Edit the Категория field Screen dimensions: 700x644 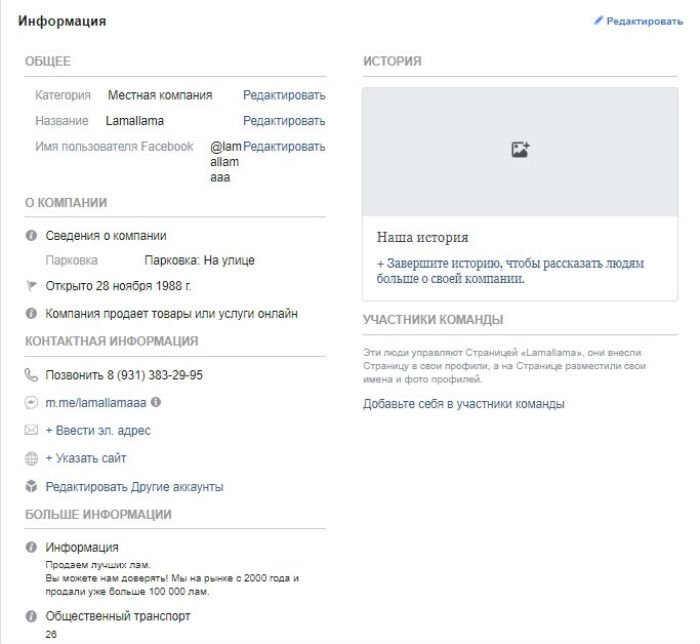tap(284, 95)
